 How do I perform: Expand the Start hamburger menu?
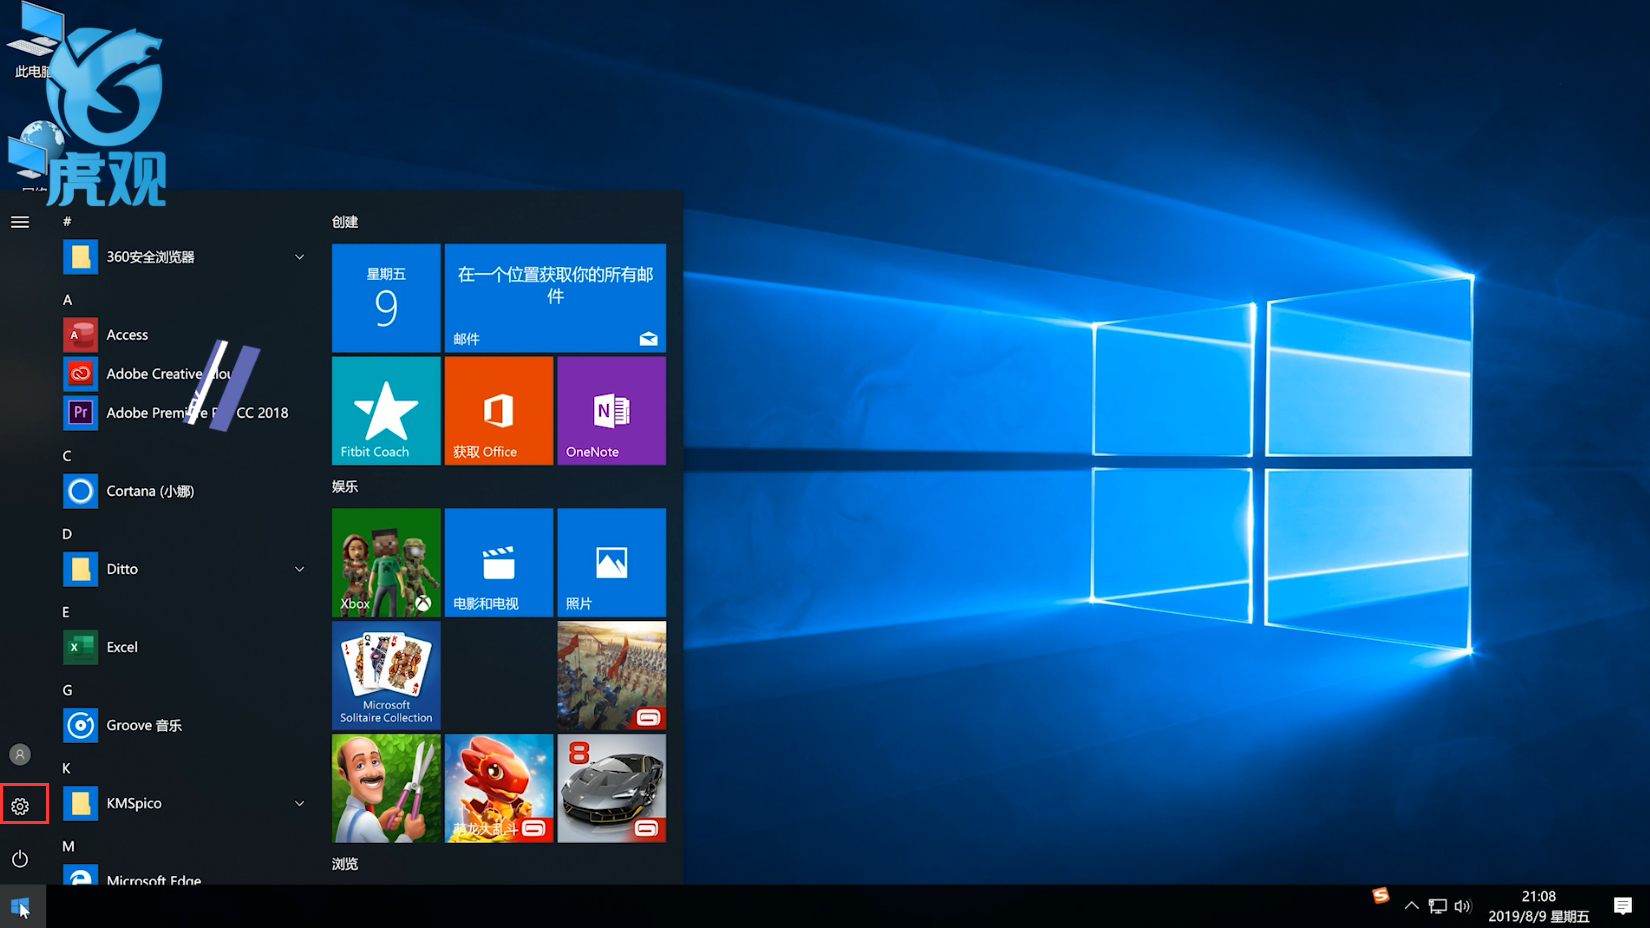tap(20, 222)
